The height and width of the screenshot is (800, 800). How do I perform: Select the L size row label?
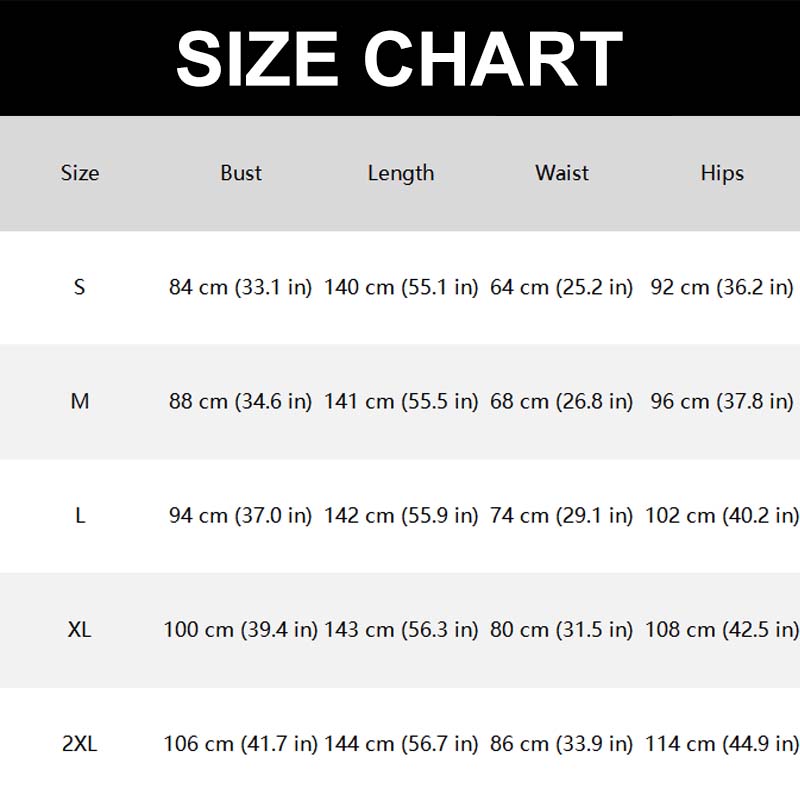80,516
